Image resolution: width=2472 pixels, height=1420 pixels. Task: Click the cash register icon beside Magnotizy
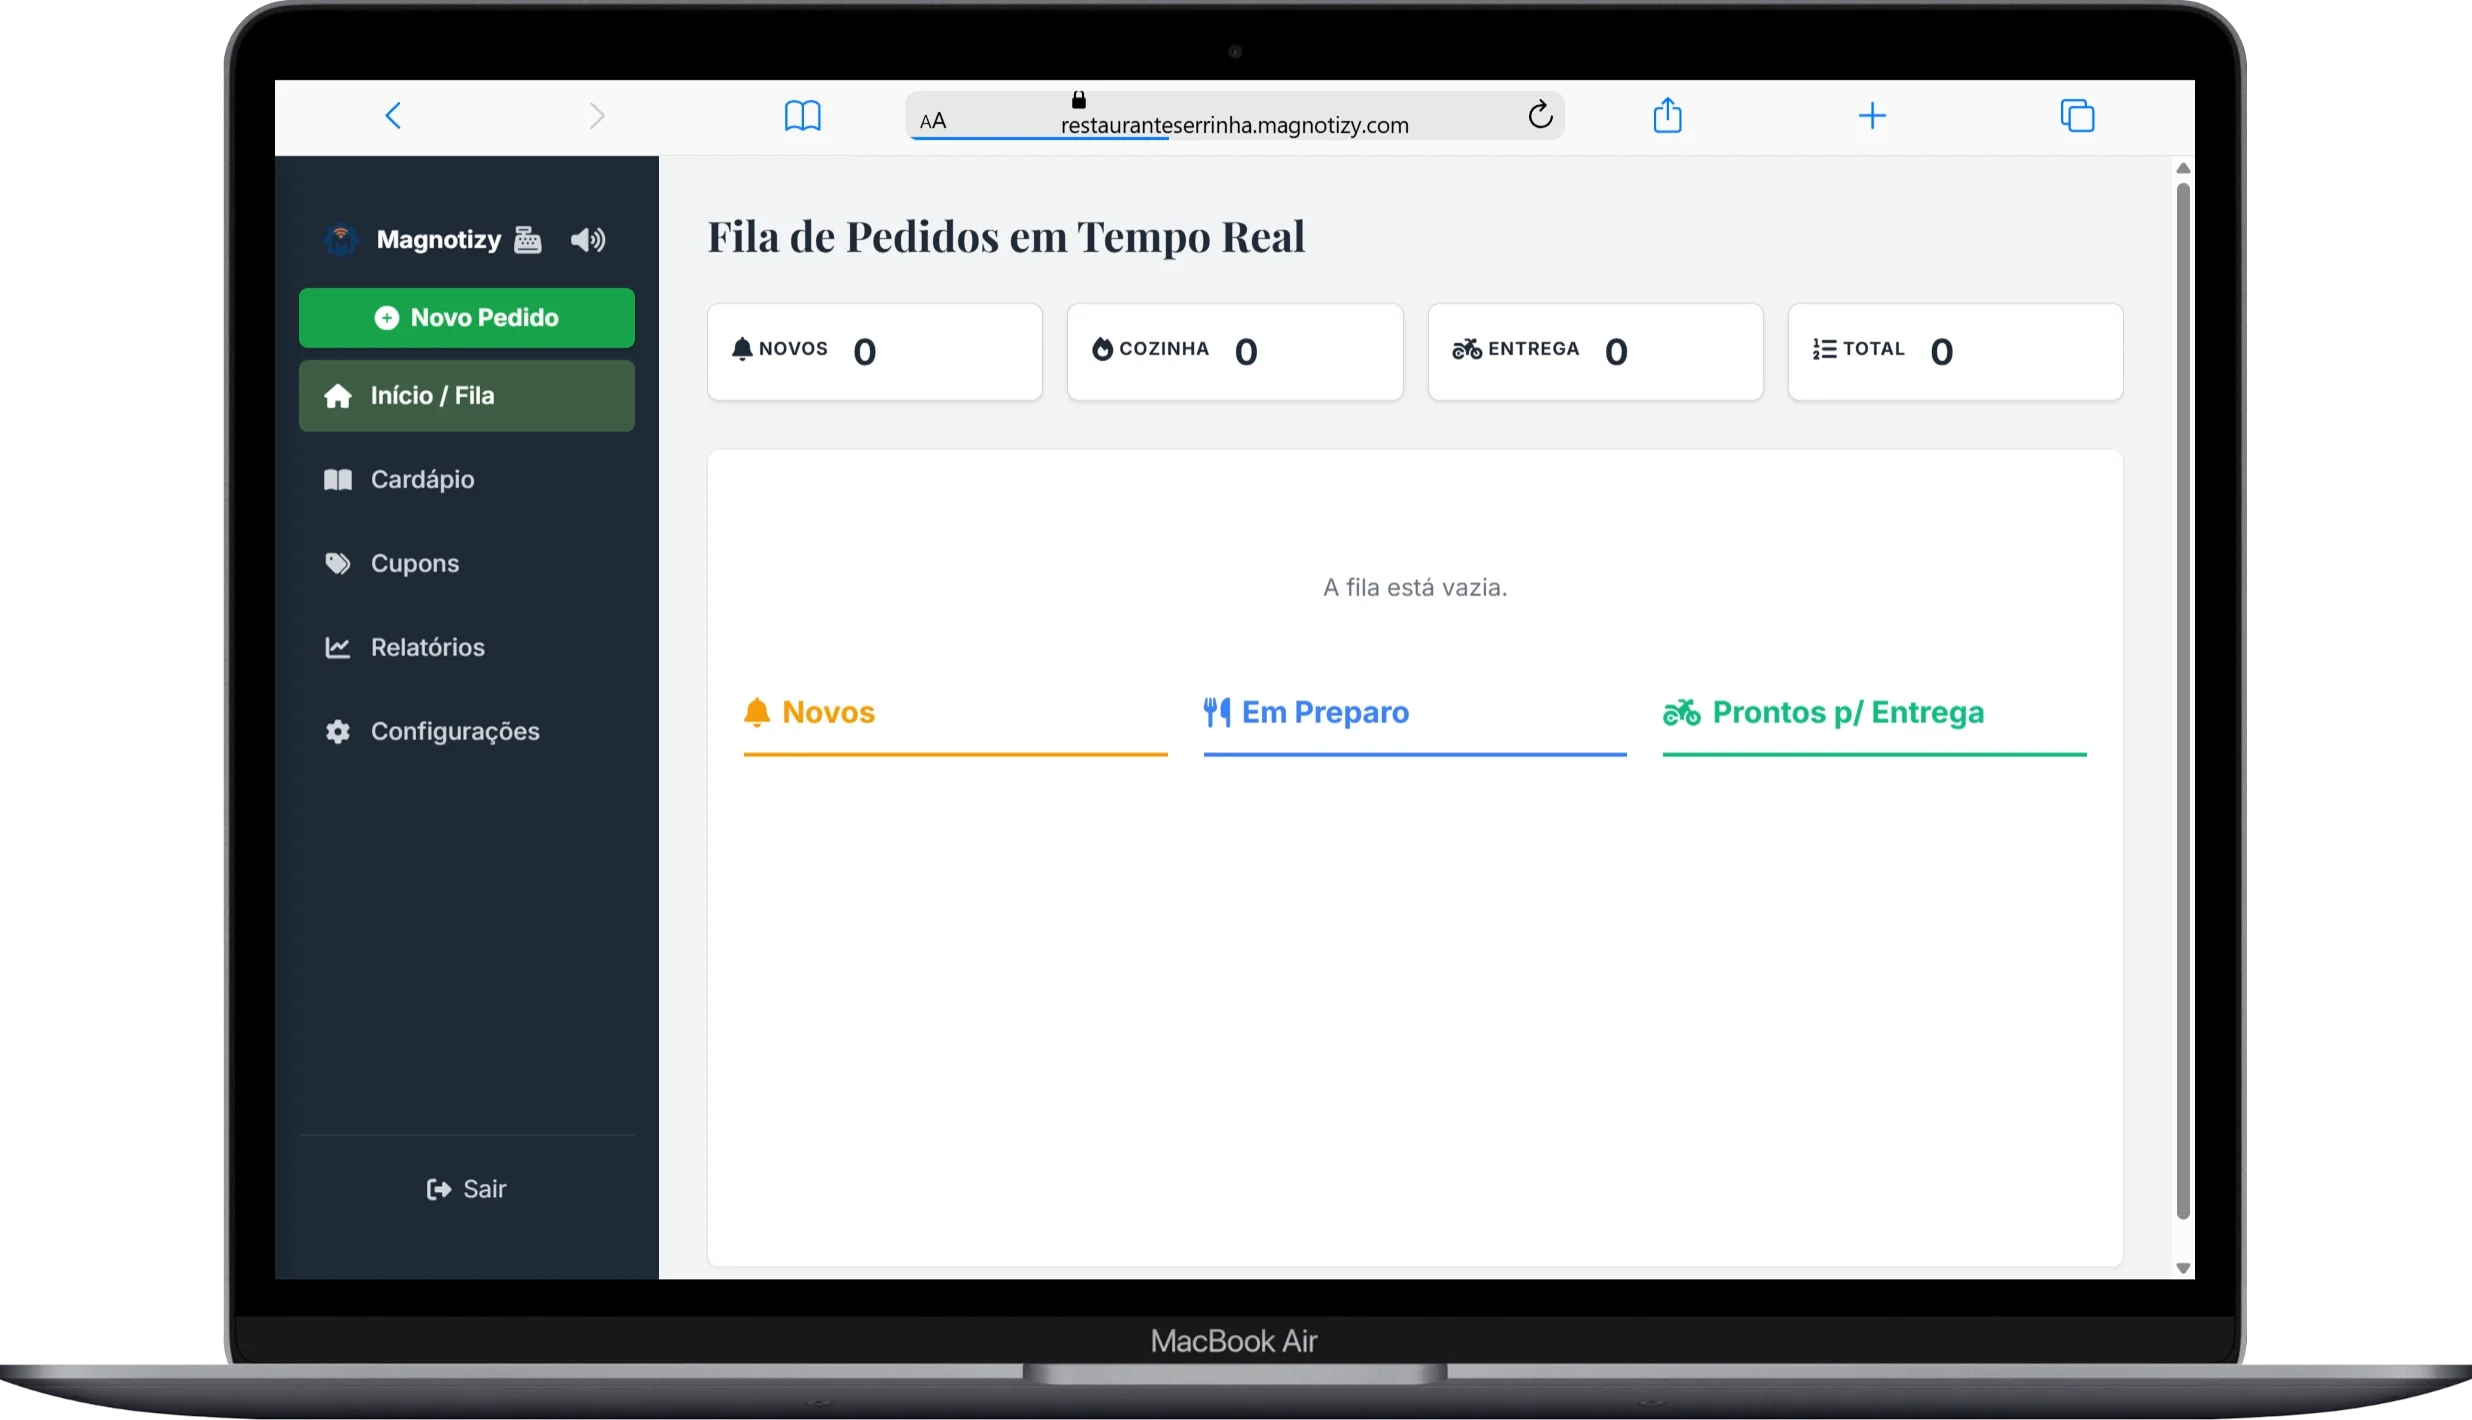pyautogui.click(x=527, y=240)
